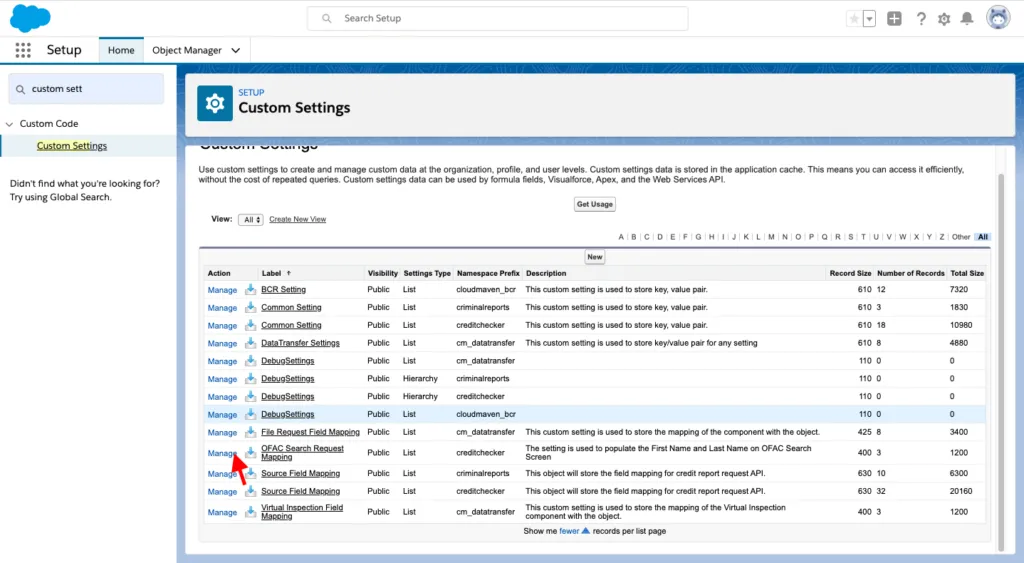The height and width of the screenshot is (563, 1024).
Task: Click the Settings Type column header
Action: [x=427, y=274]
